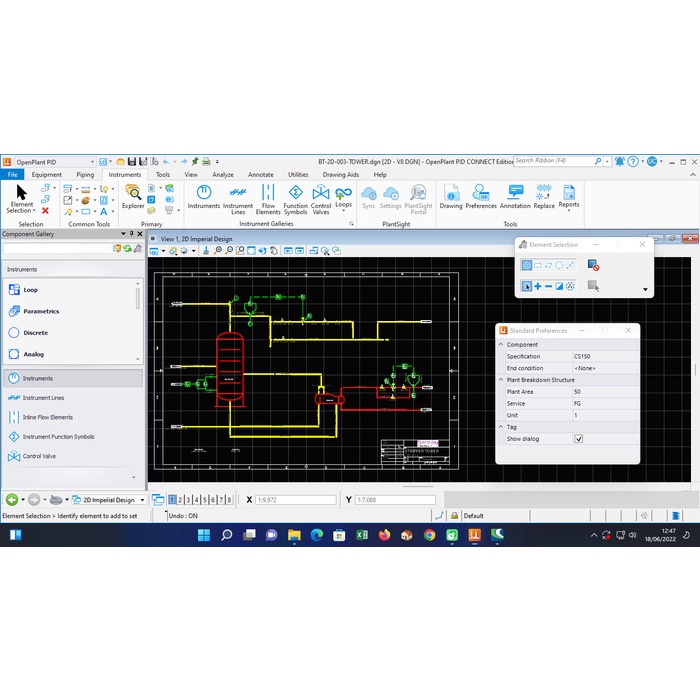
Task: Click the refresh icon in Component Gallery
Action: click(x=127, y=249)
